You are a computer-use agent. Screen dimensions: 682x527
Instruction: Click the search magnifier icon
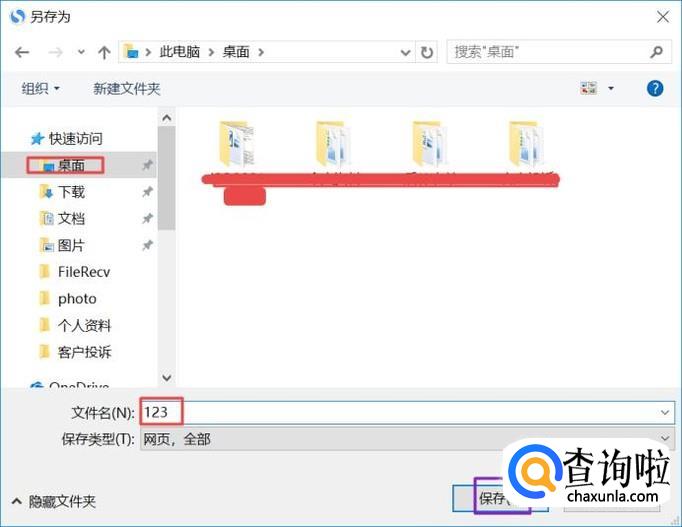coord(656,52)
